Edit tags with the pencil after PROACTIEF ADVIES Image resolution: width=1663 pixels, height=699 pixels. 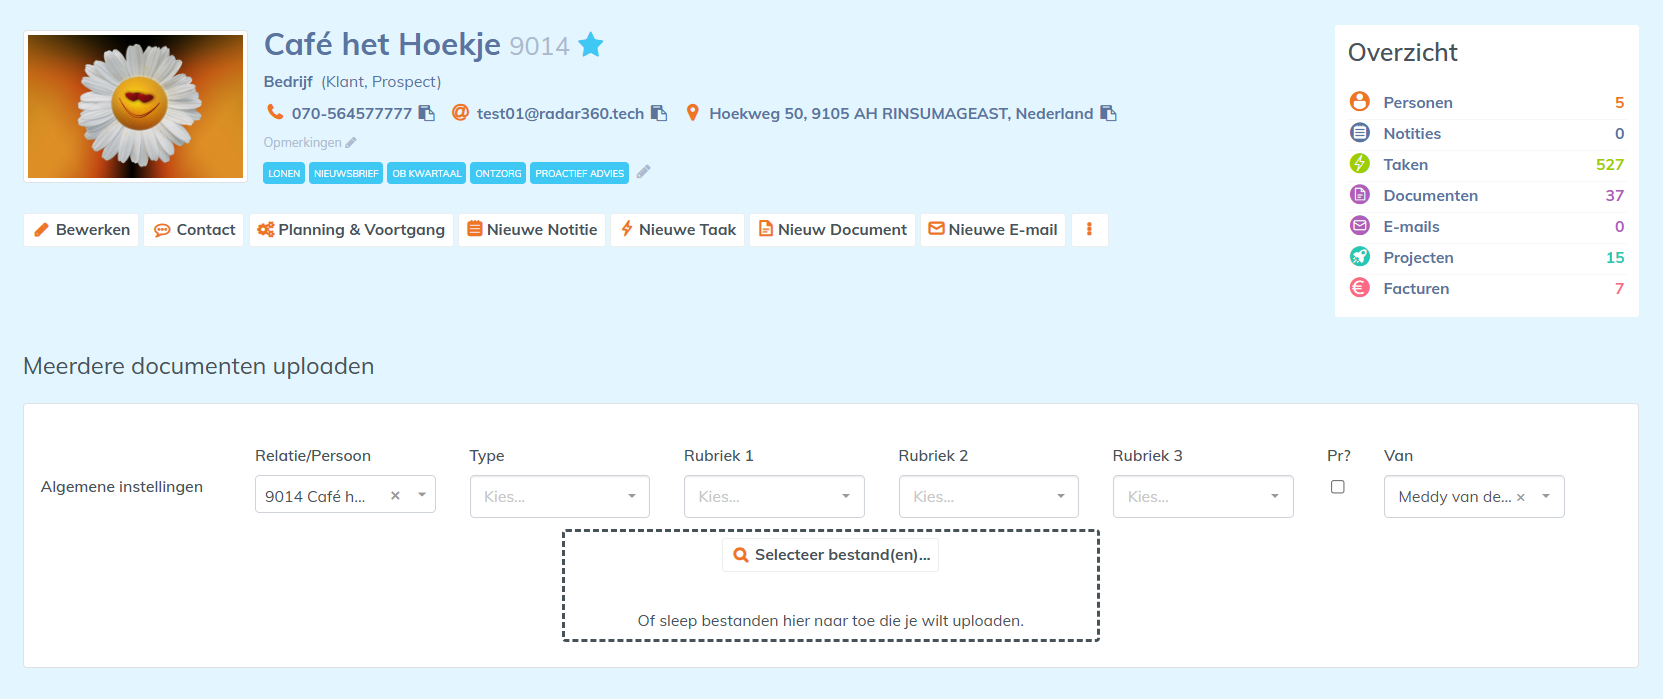click(x=643, y=172)
